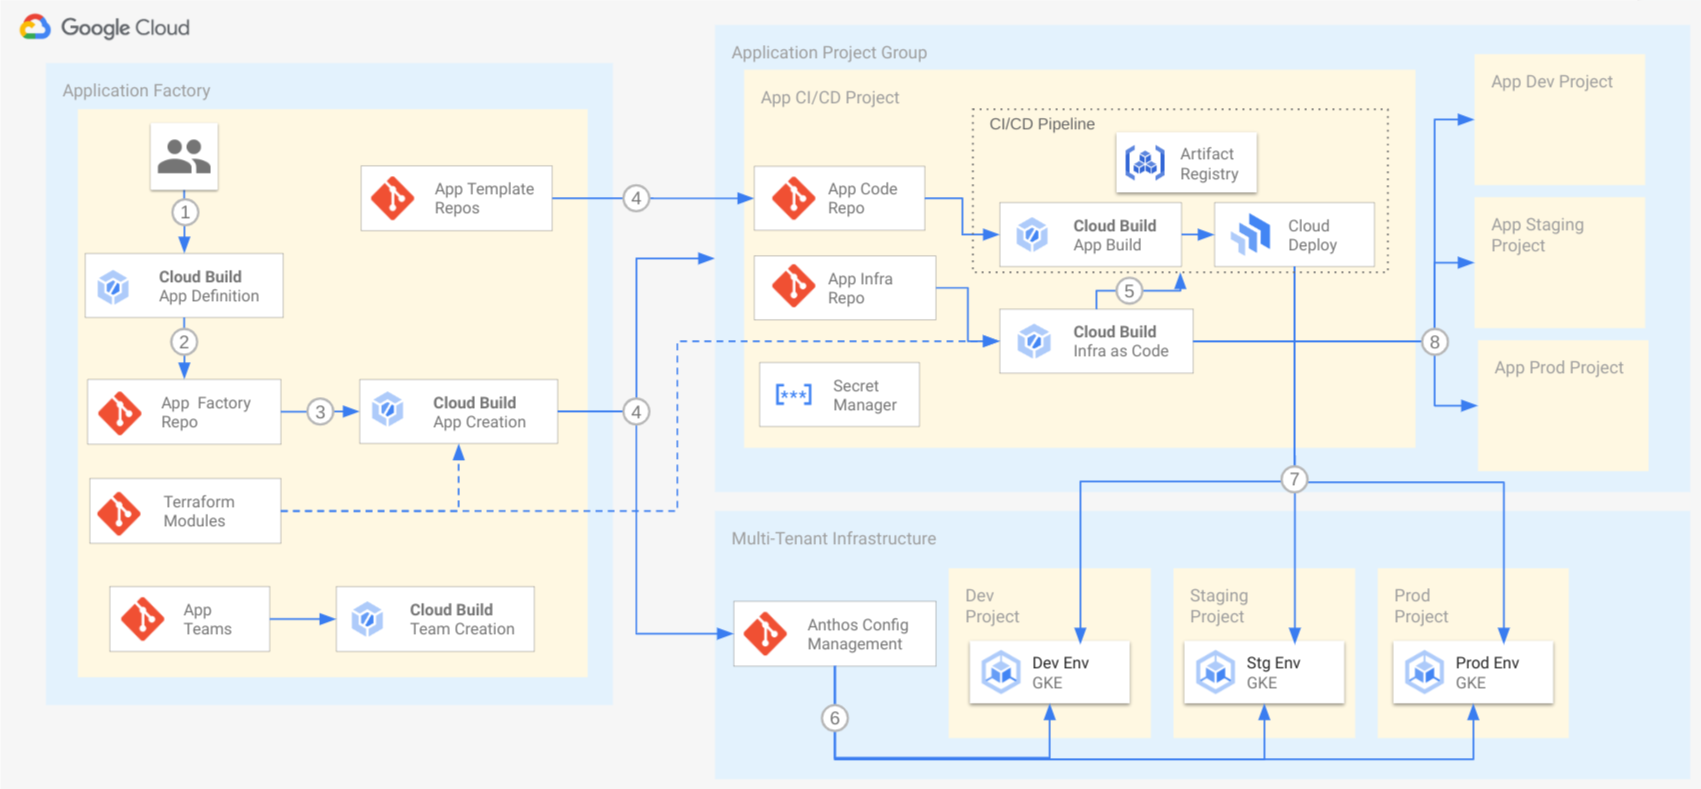
Task: Click the Cloud Build App Creation icon
Action: (x=388, y=410)
